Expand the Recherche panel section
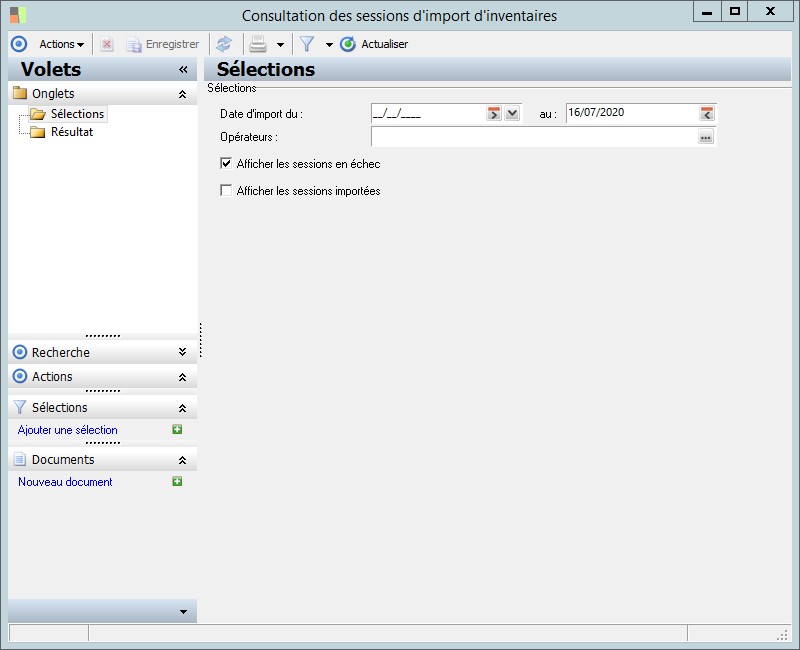Image resolution: width=800 pixels, height=650 pixels. 182,352
